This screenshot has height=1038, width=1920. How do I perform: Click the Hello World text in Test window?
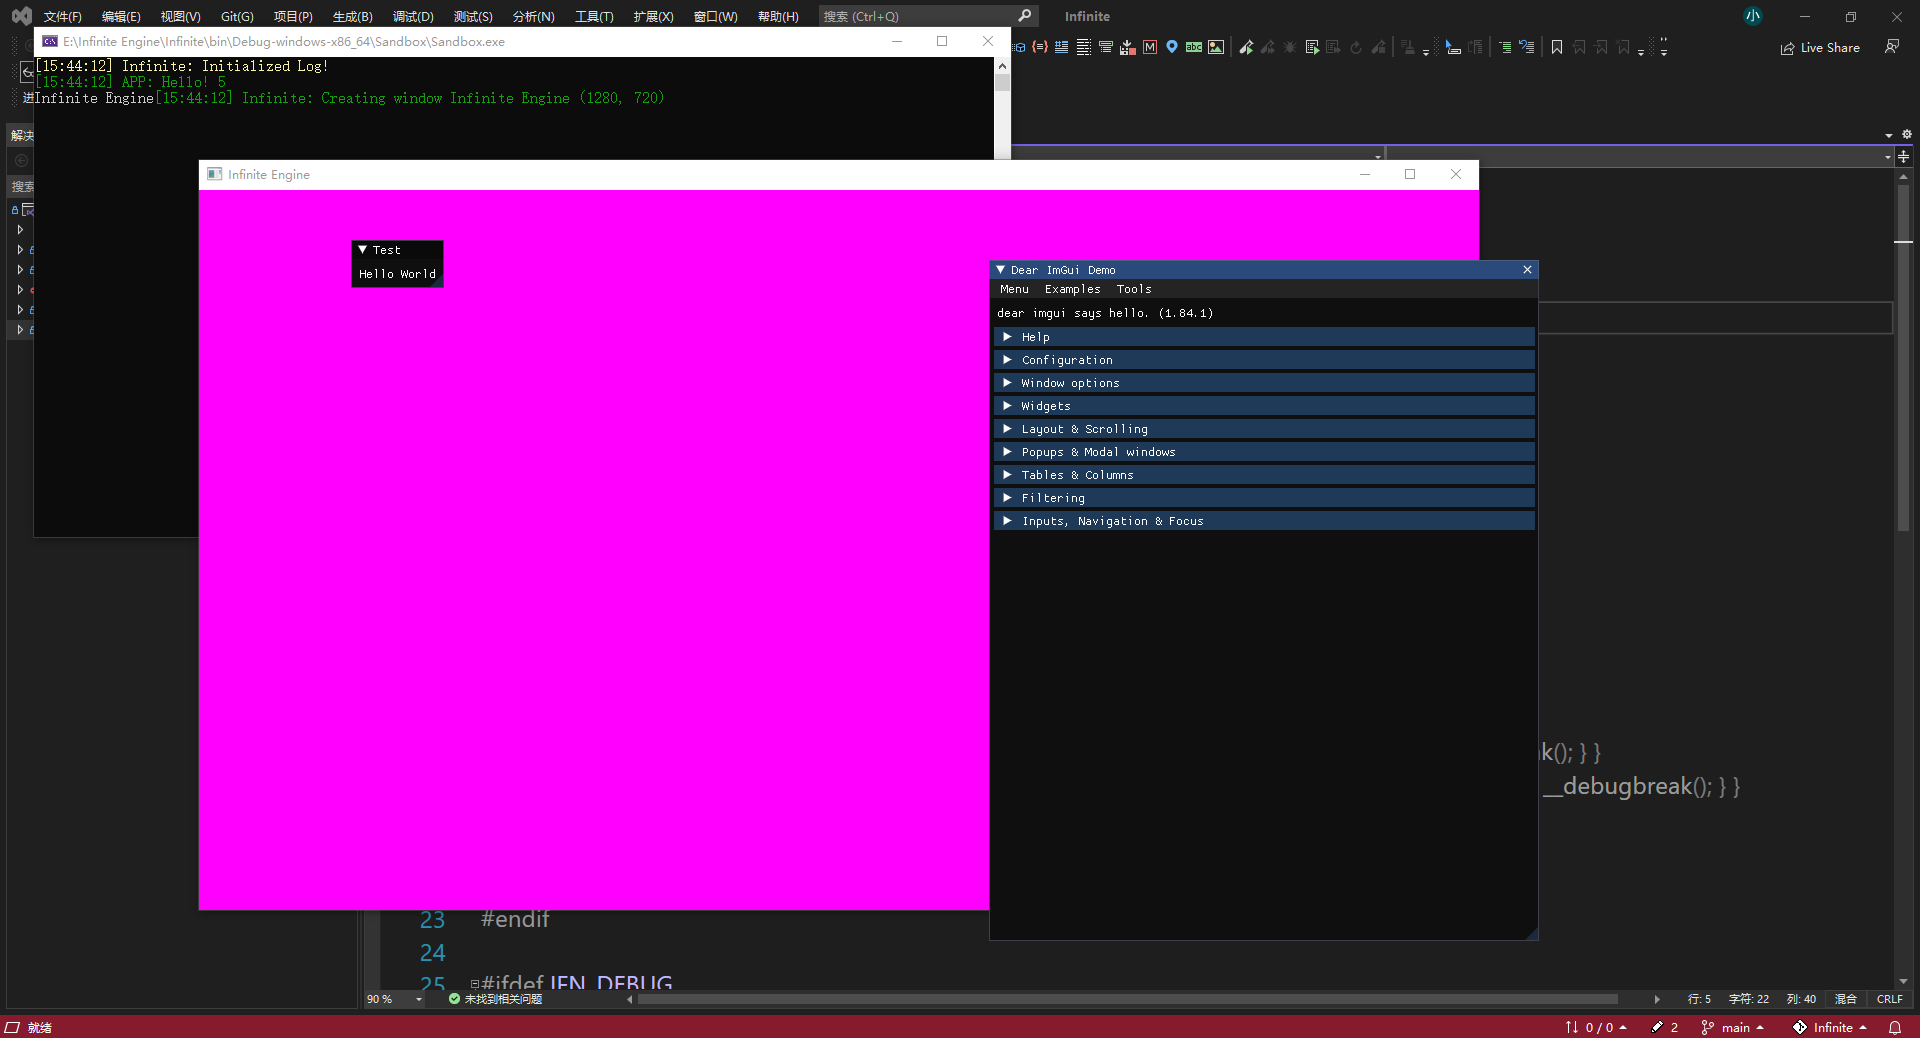pos(397,274)
